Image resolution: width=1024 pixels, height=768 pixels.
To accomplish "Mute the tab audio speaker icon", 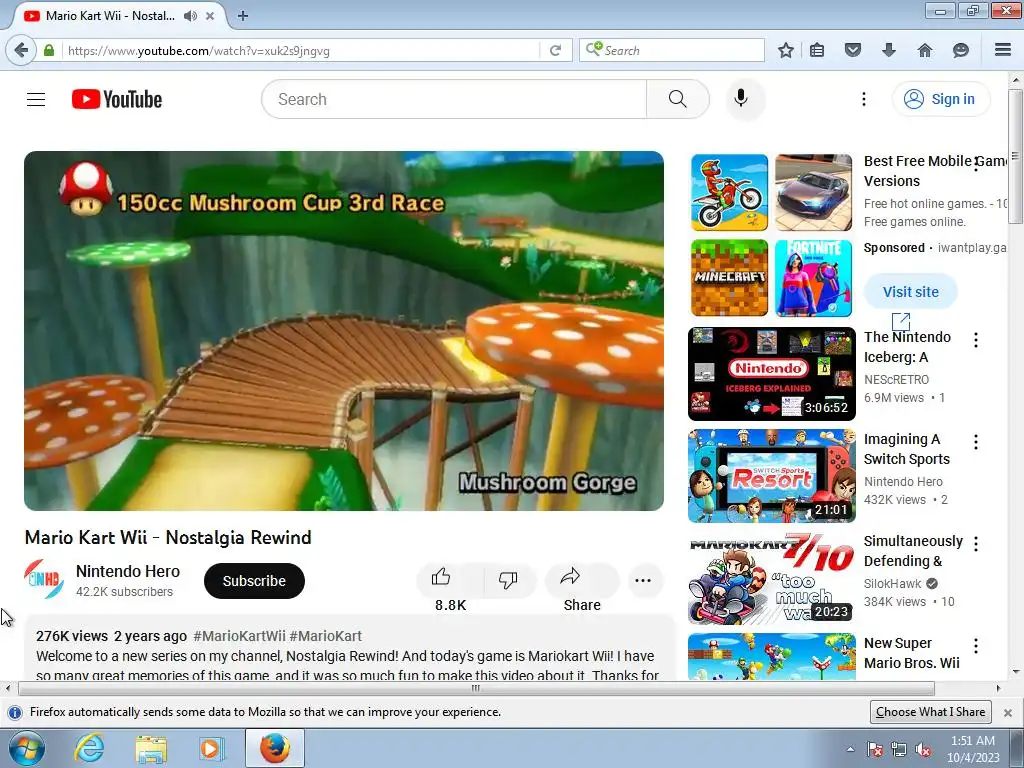I will (x=190, y=16).
